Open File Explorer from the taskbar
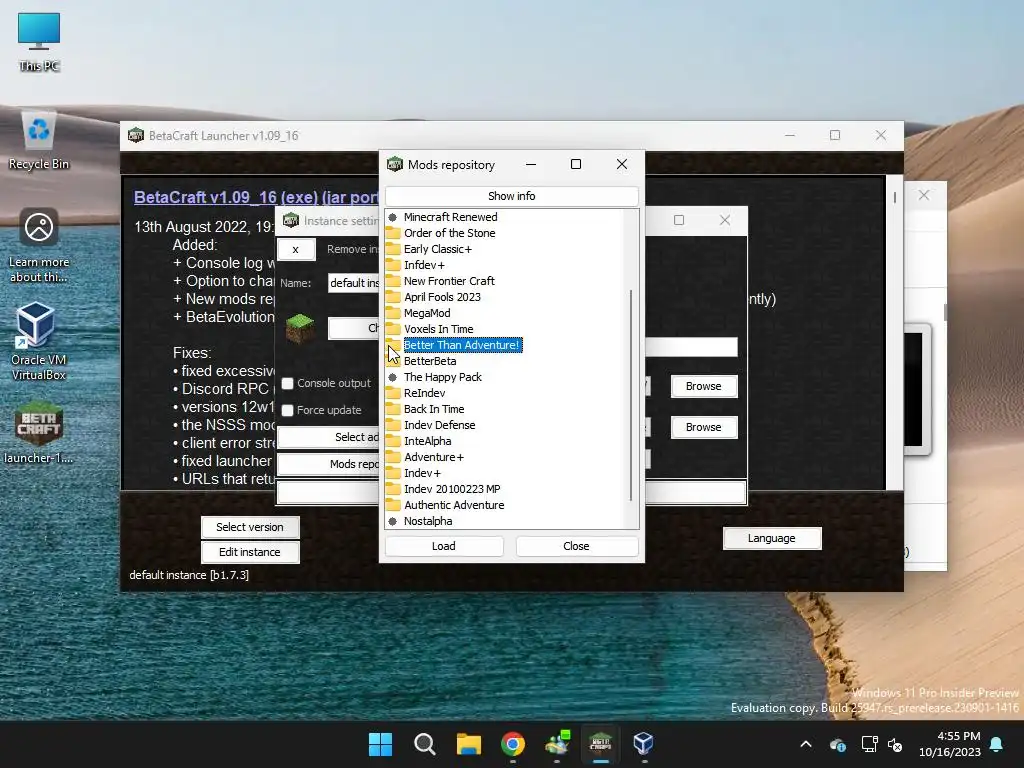 [x=468, y=744]
